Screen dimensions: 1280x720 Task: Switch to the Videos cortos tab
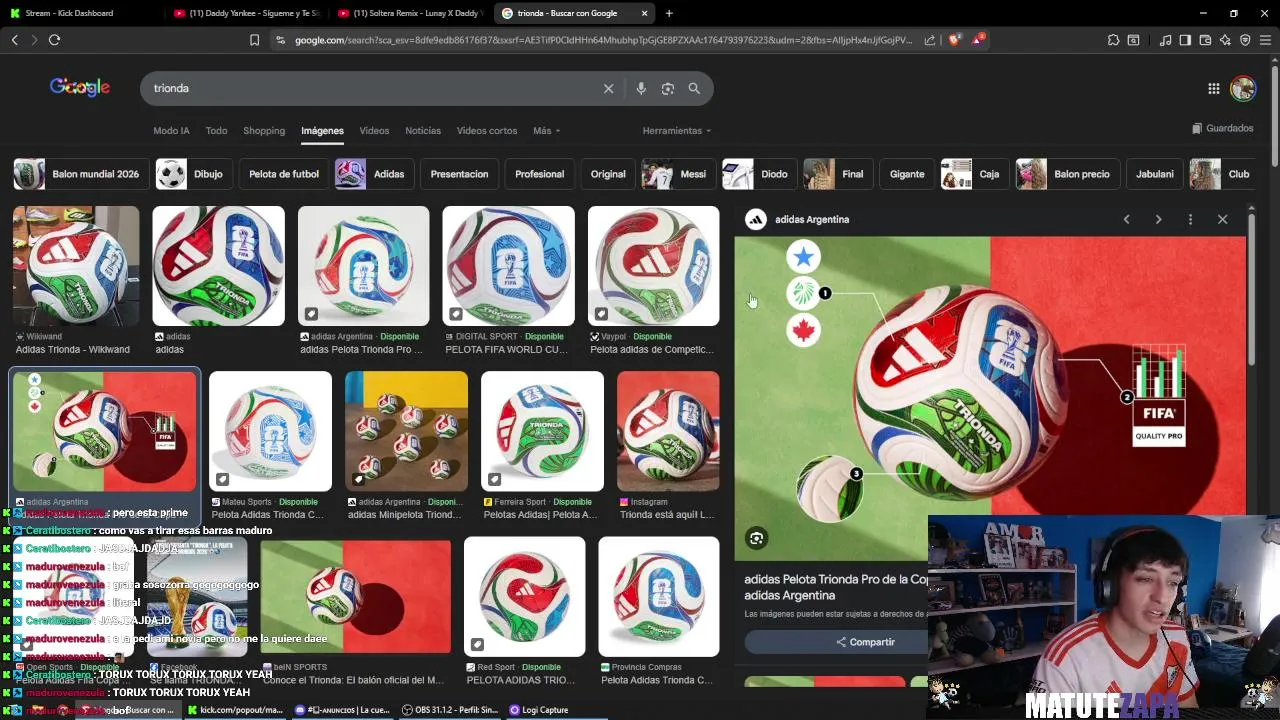487,131
